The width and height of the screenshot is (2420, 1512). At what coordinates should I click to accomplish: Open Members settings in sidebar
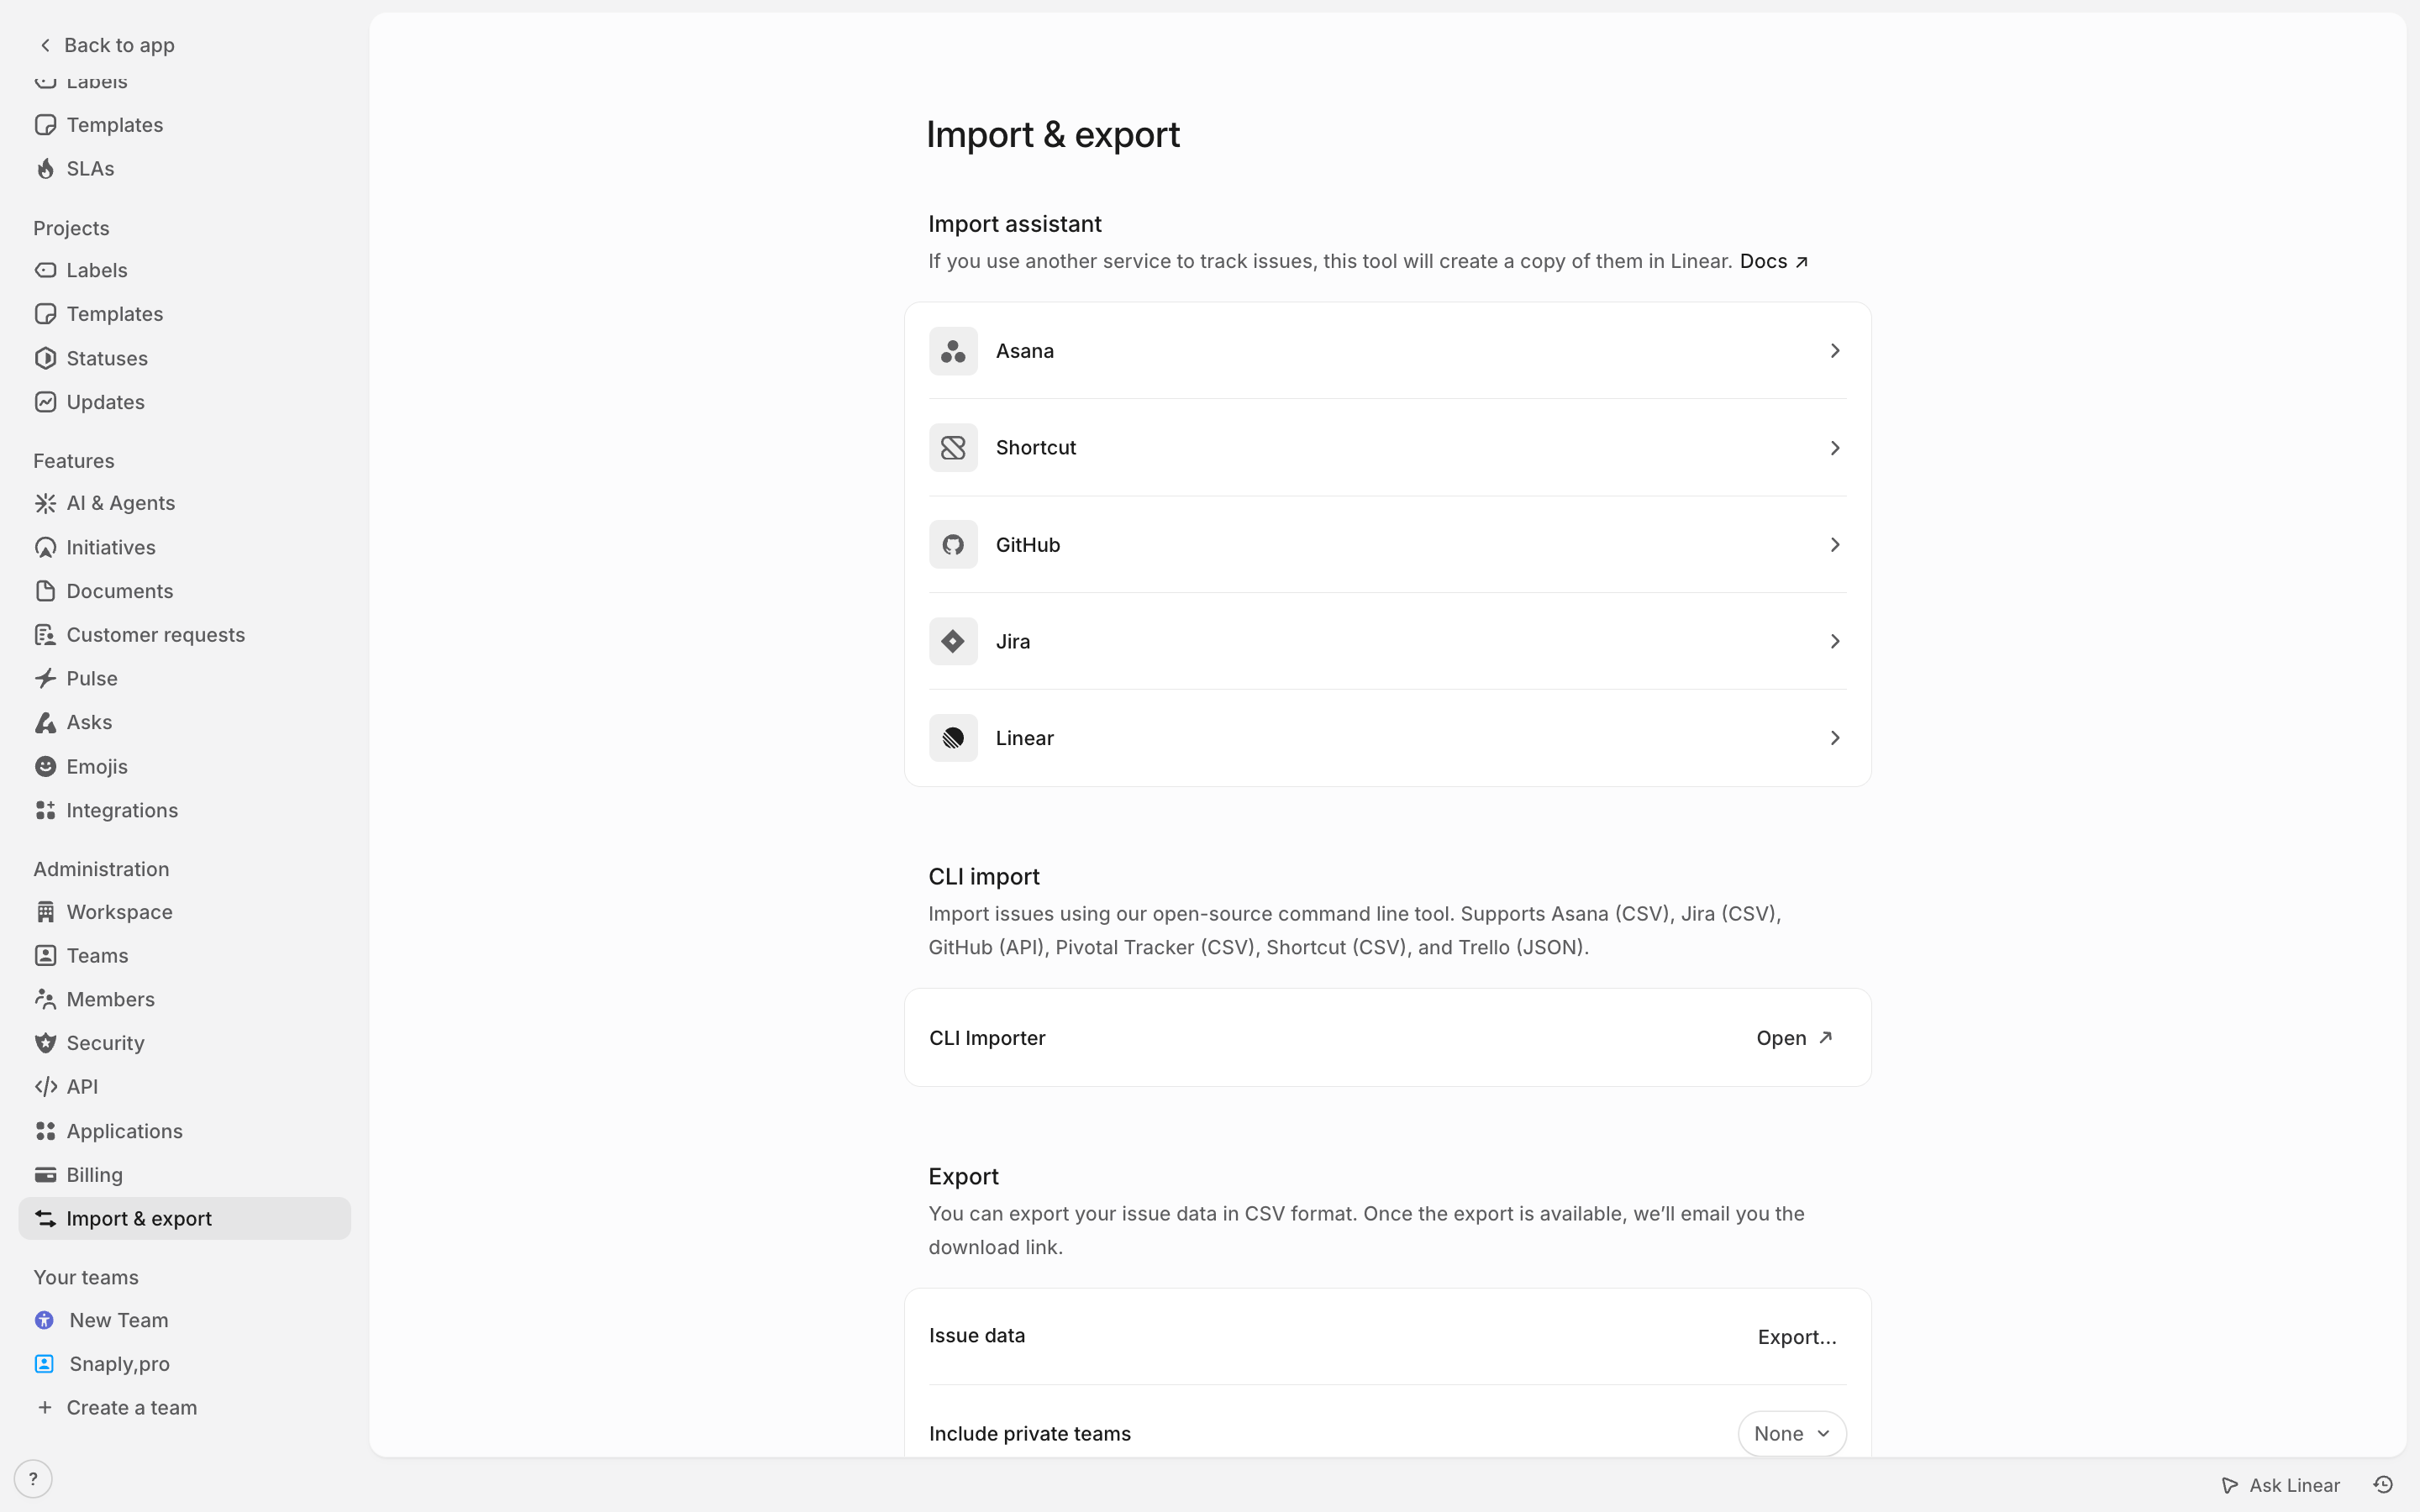185,999
